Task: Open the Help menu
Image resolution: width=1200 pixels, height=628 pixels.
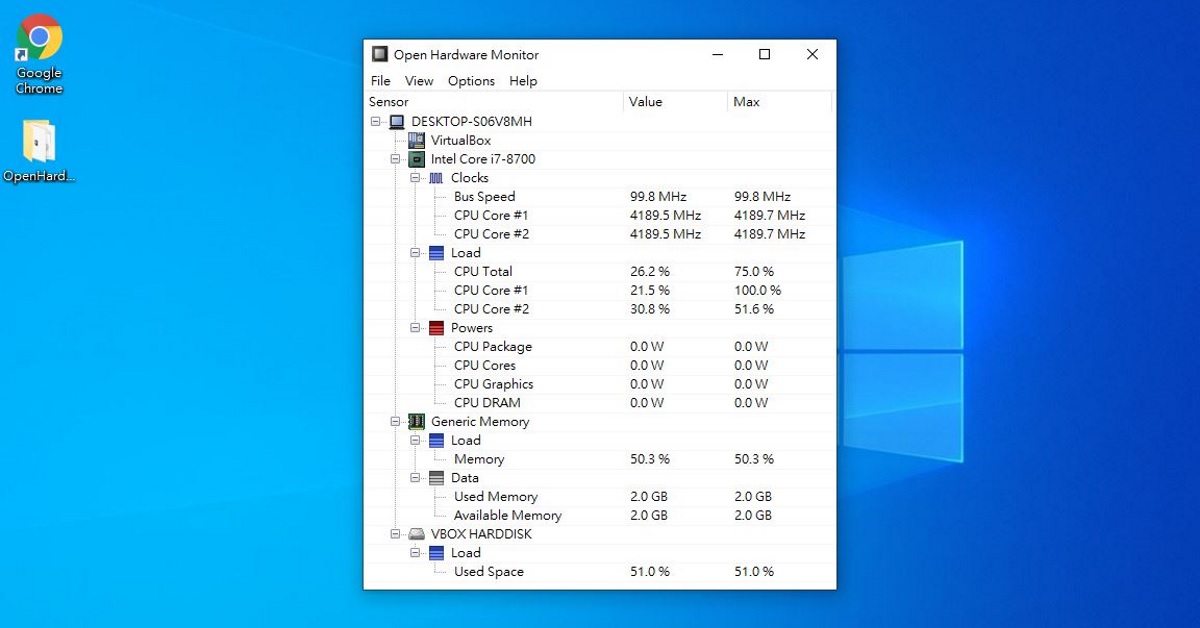Action: (523, 81)
